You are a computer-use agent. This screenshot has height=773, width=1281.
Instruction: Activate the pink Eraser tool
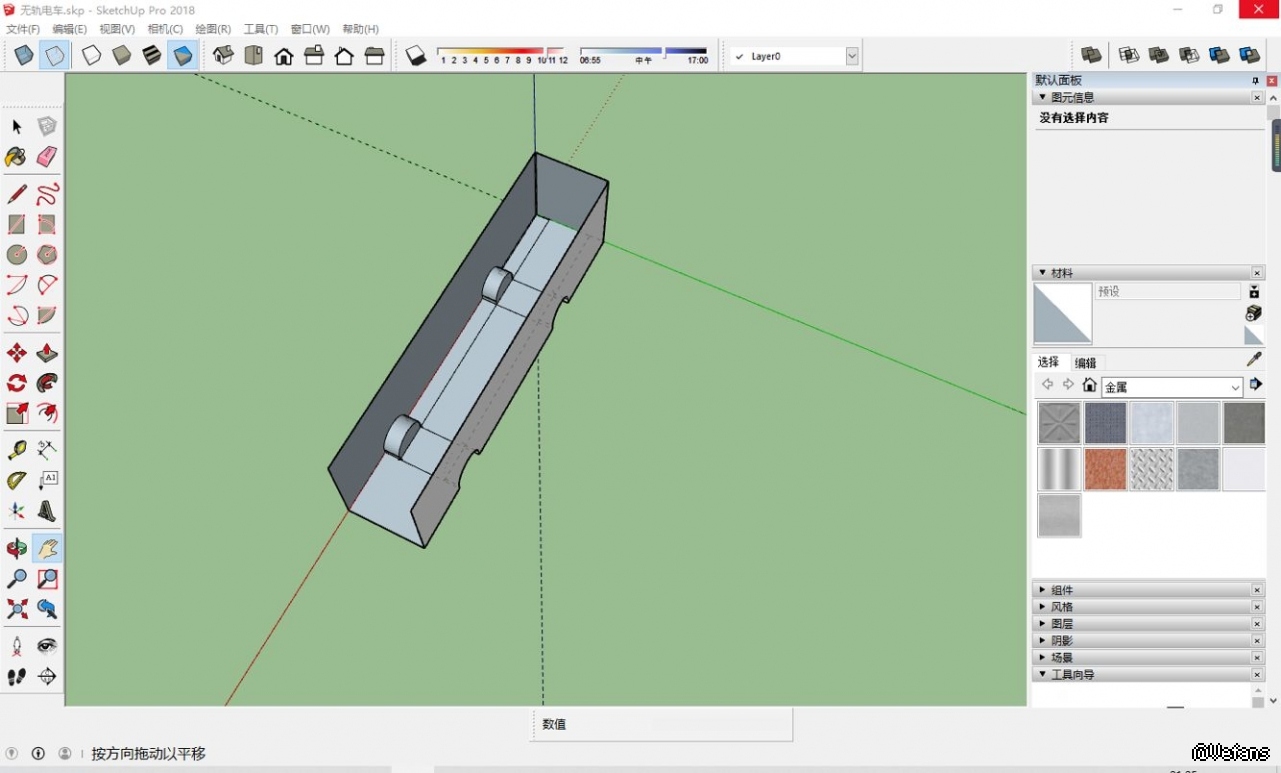click(47, 157)
